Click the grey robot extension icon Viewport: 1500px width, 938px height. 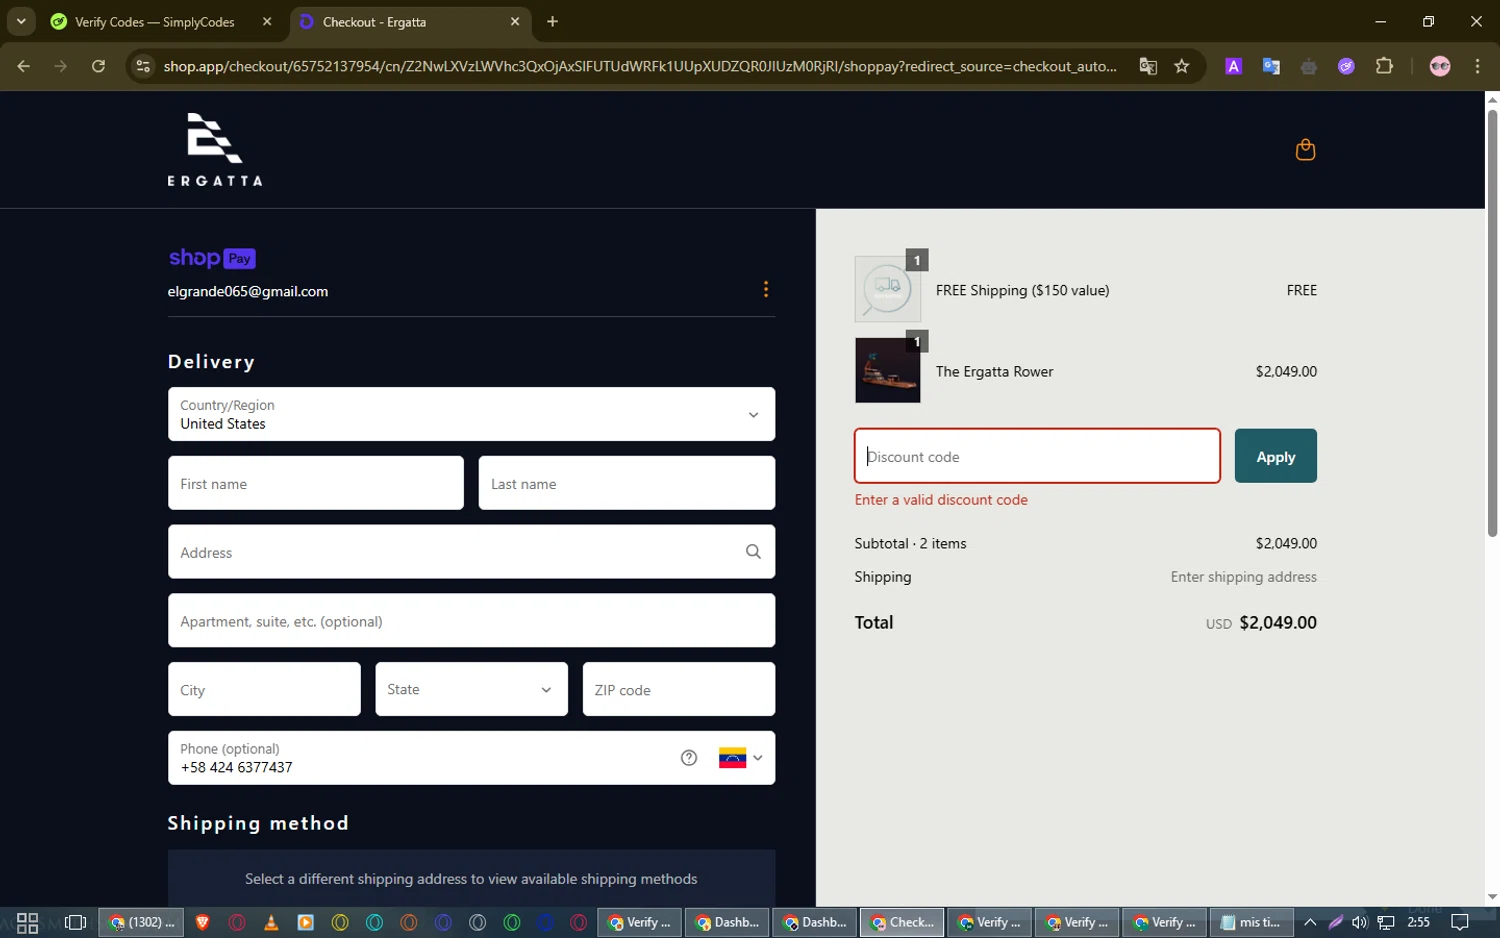1309,66
